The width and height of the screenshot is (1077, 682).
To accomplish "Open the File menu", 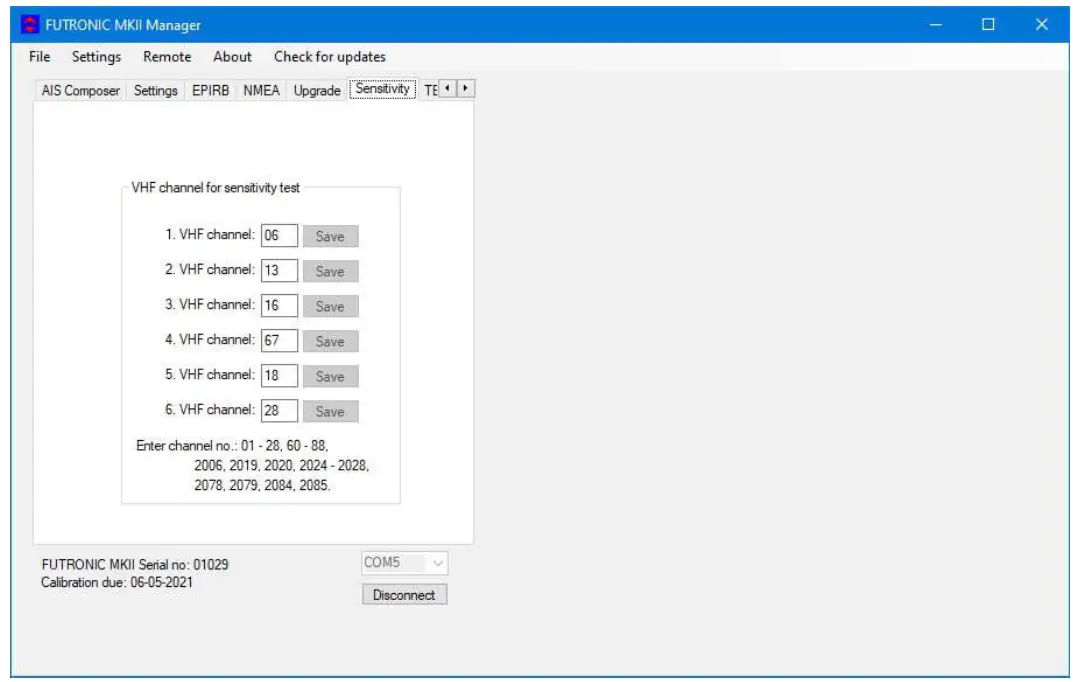I will coord(39,57).
